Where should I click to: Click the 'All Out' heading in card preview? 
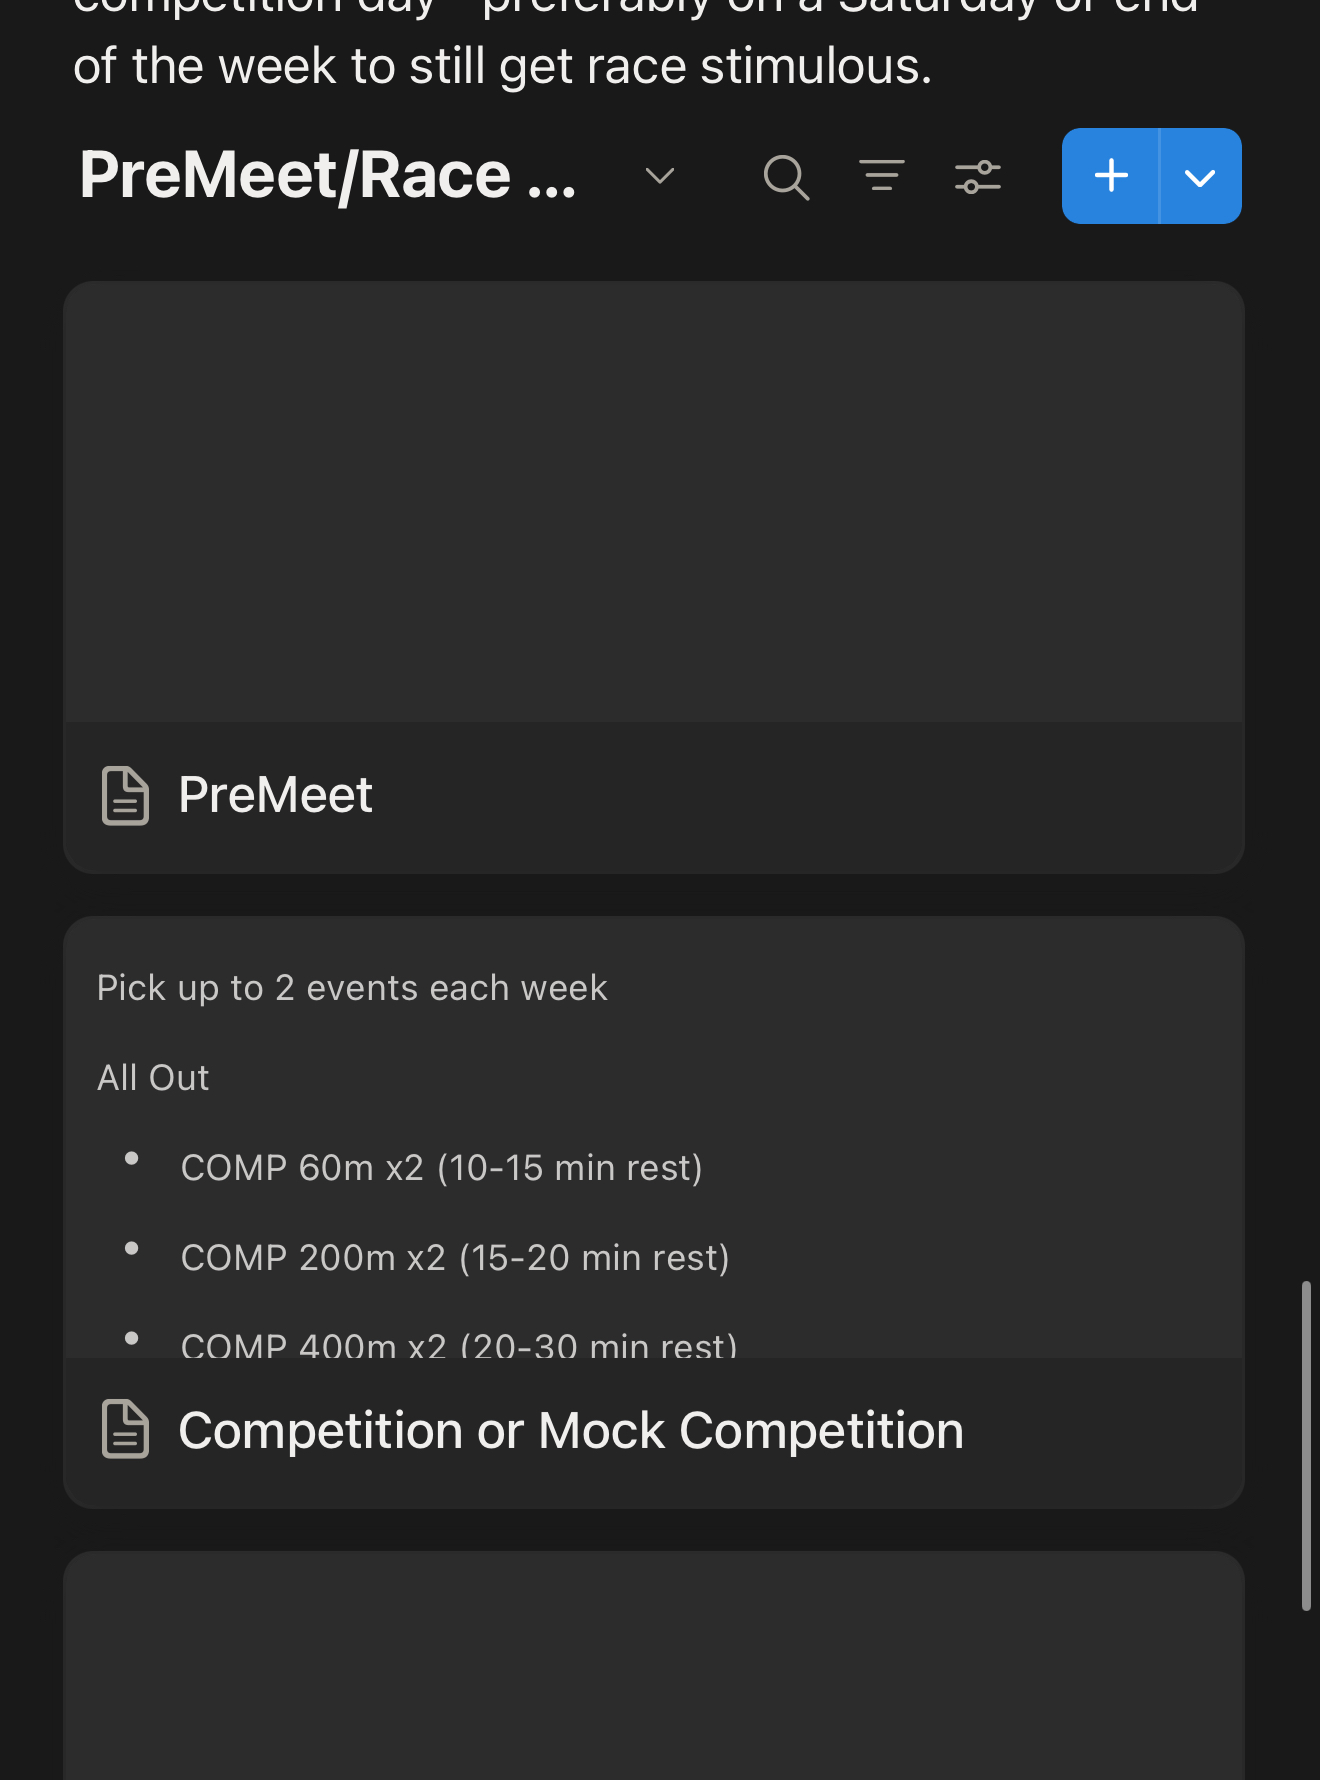pyautogui.click(x=153, y=1078)
